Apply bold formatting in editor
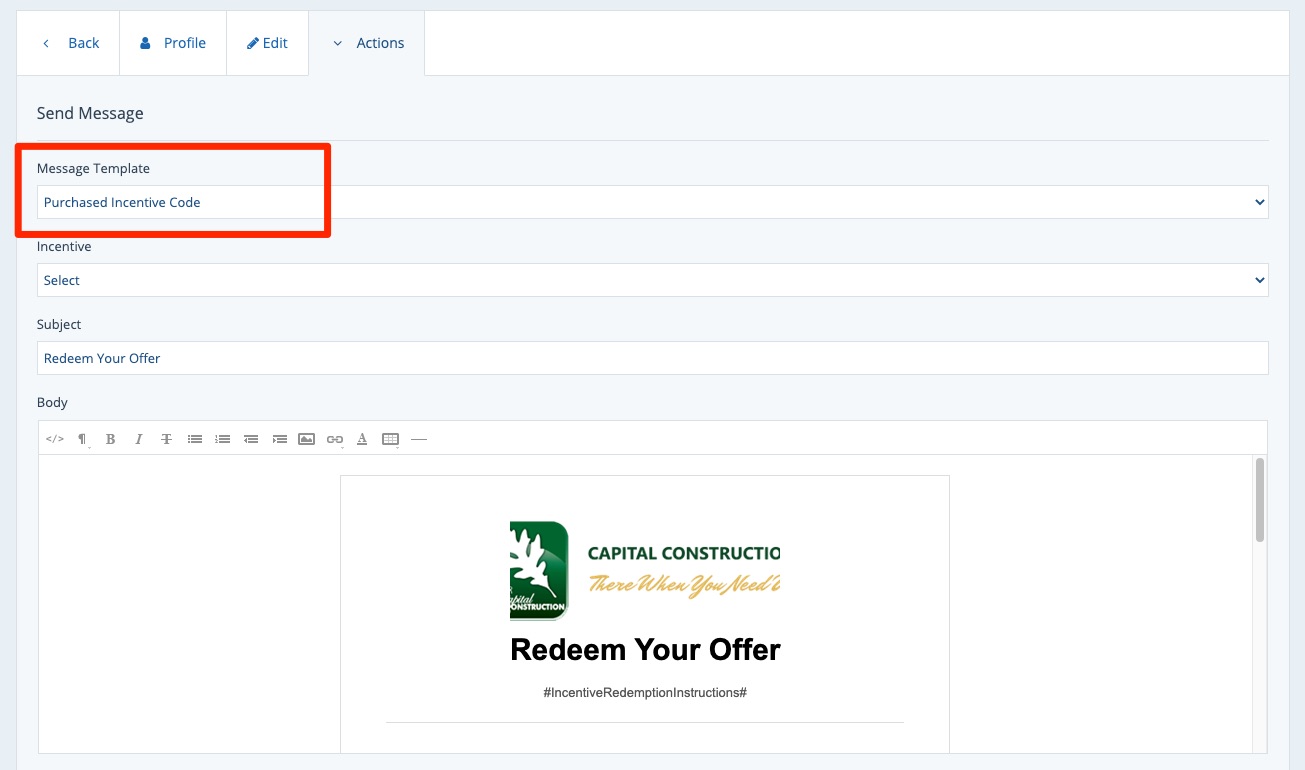The width and height of the screenshot is (1305, 770). coord(111,439)
